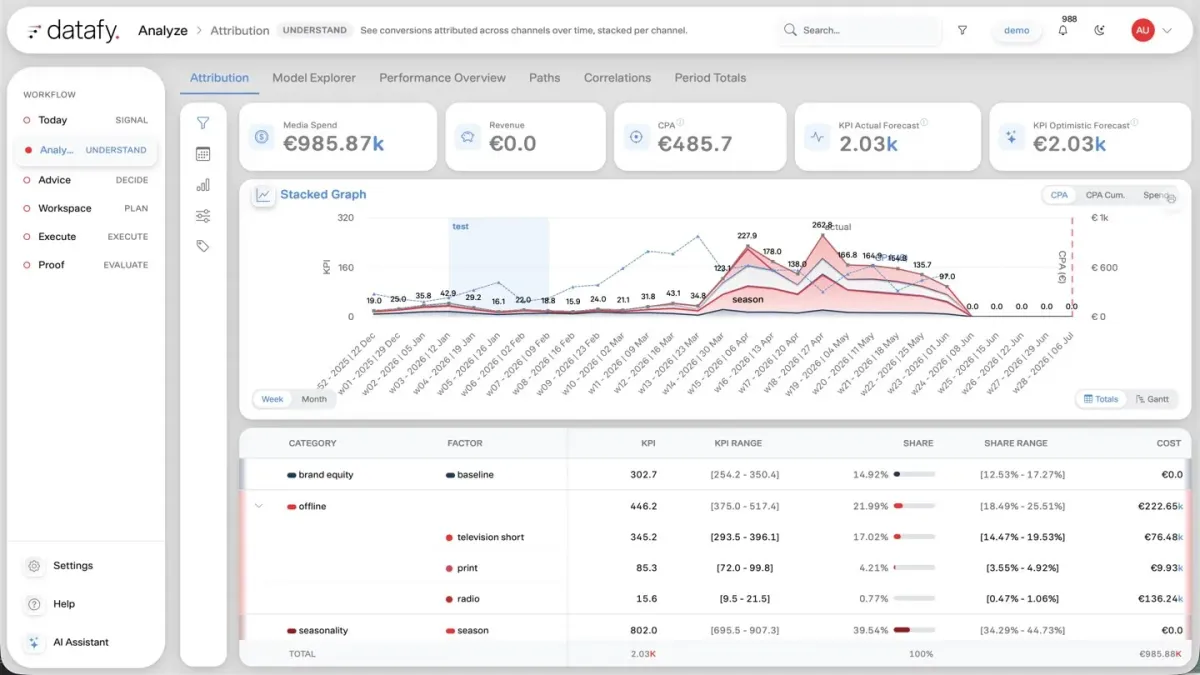Viewport: 1200px width, 675px height.
Task: Switch time granularity to Month
Action: pos(314,399)
